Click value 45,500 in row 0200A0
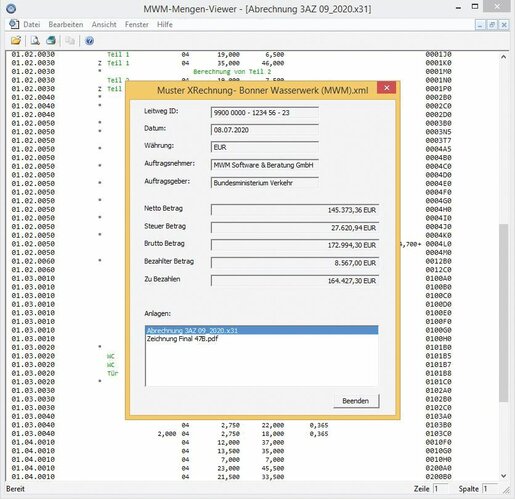Viewport: 515px width, 500px height. coord(273,468)
